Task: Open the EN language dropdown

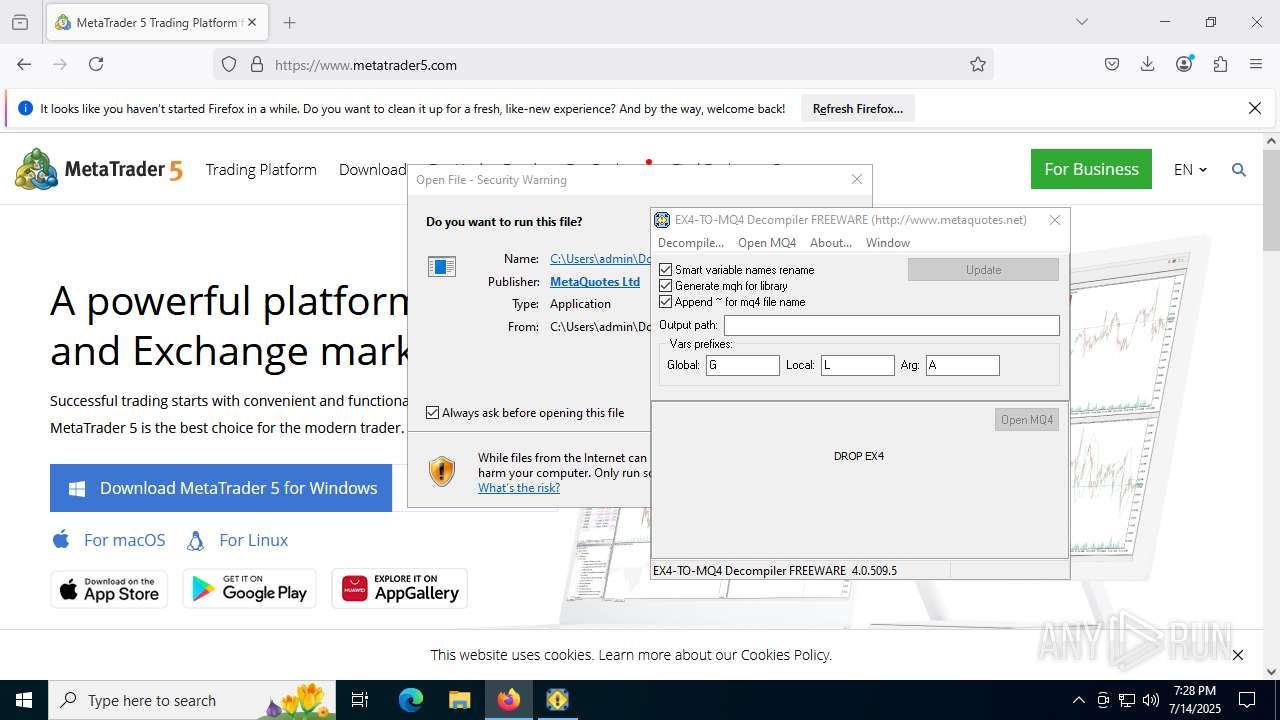Action: pos(1190,170)
